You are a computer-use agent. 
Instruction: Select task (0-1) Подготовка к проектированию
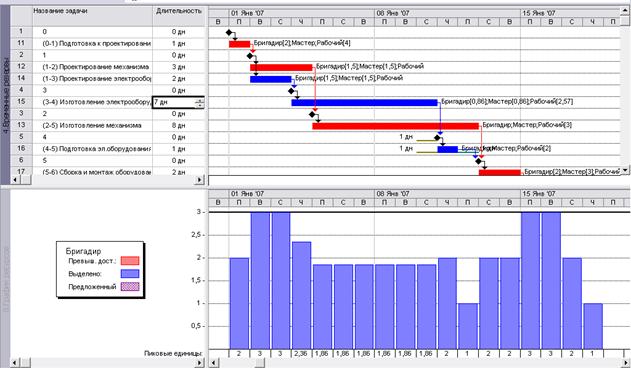click(97, 43)
